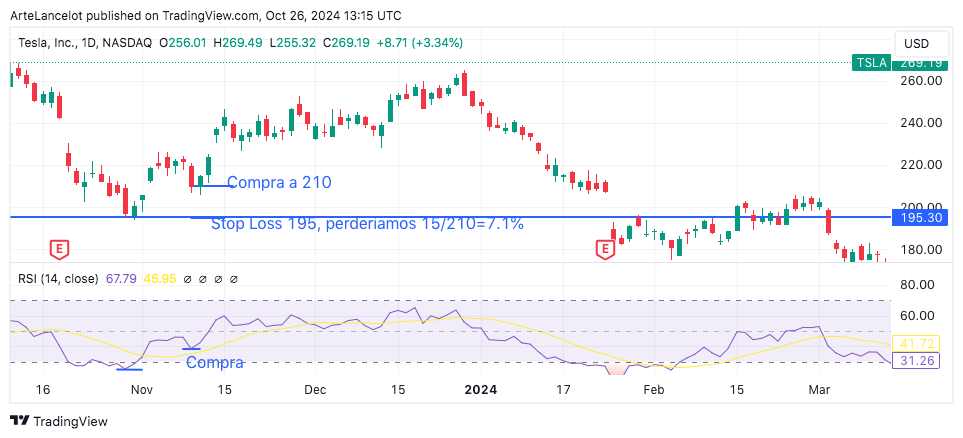Click the close value C269.19 in header
Image resolution: width=963 pixels, height=438 pixels.
pos(348,43)
